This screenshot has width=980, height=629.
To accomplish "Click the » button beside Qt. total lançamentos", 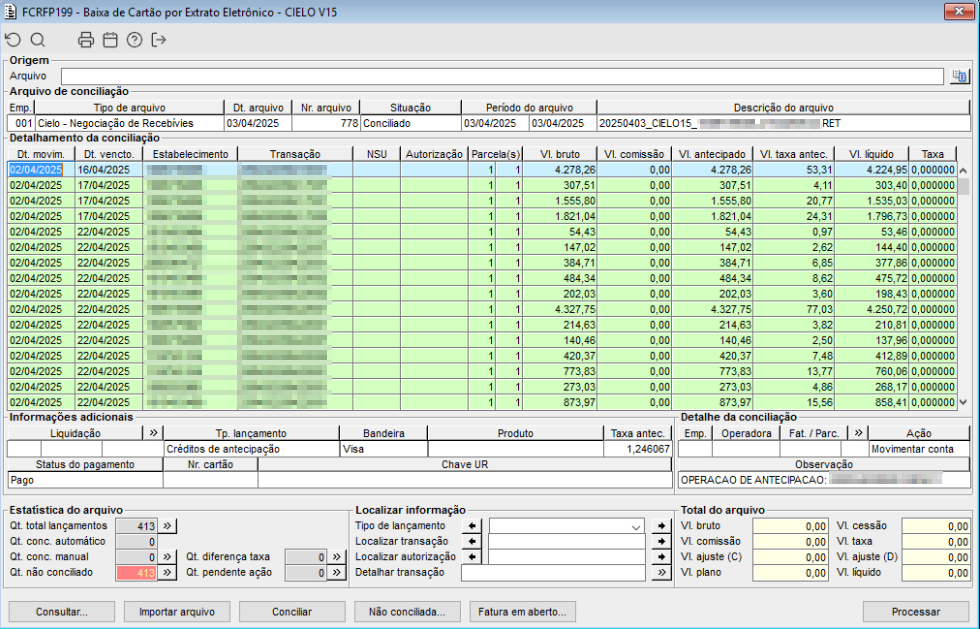I will [168, 526].
